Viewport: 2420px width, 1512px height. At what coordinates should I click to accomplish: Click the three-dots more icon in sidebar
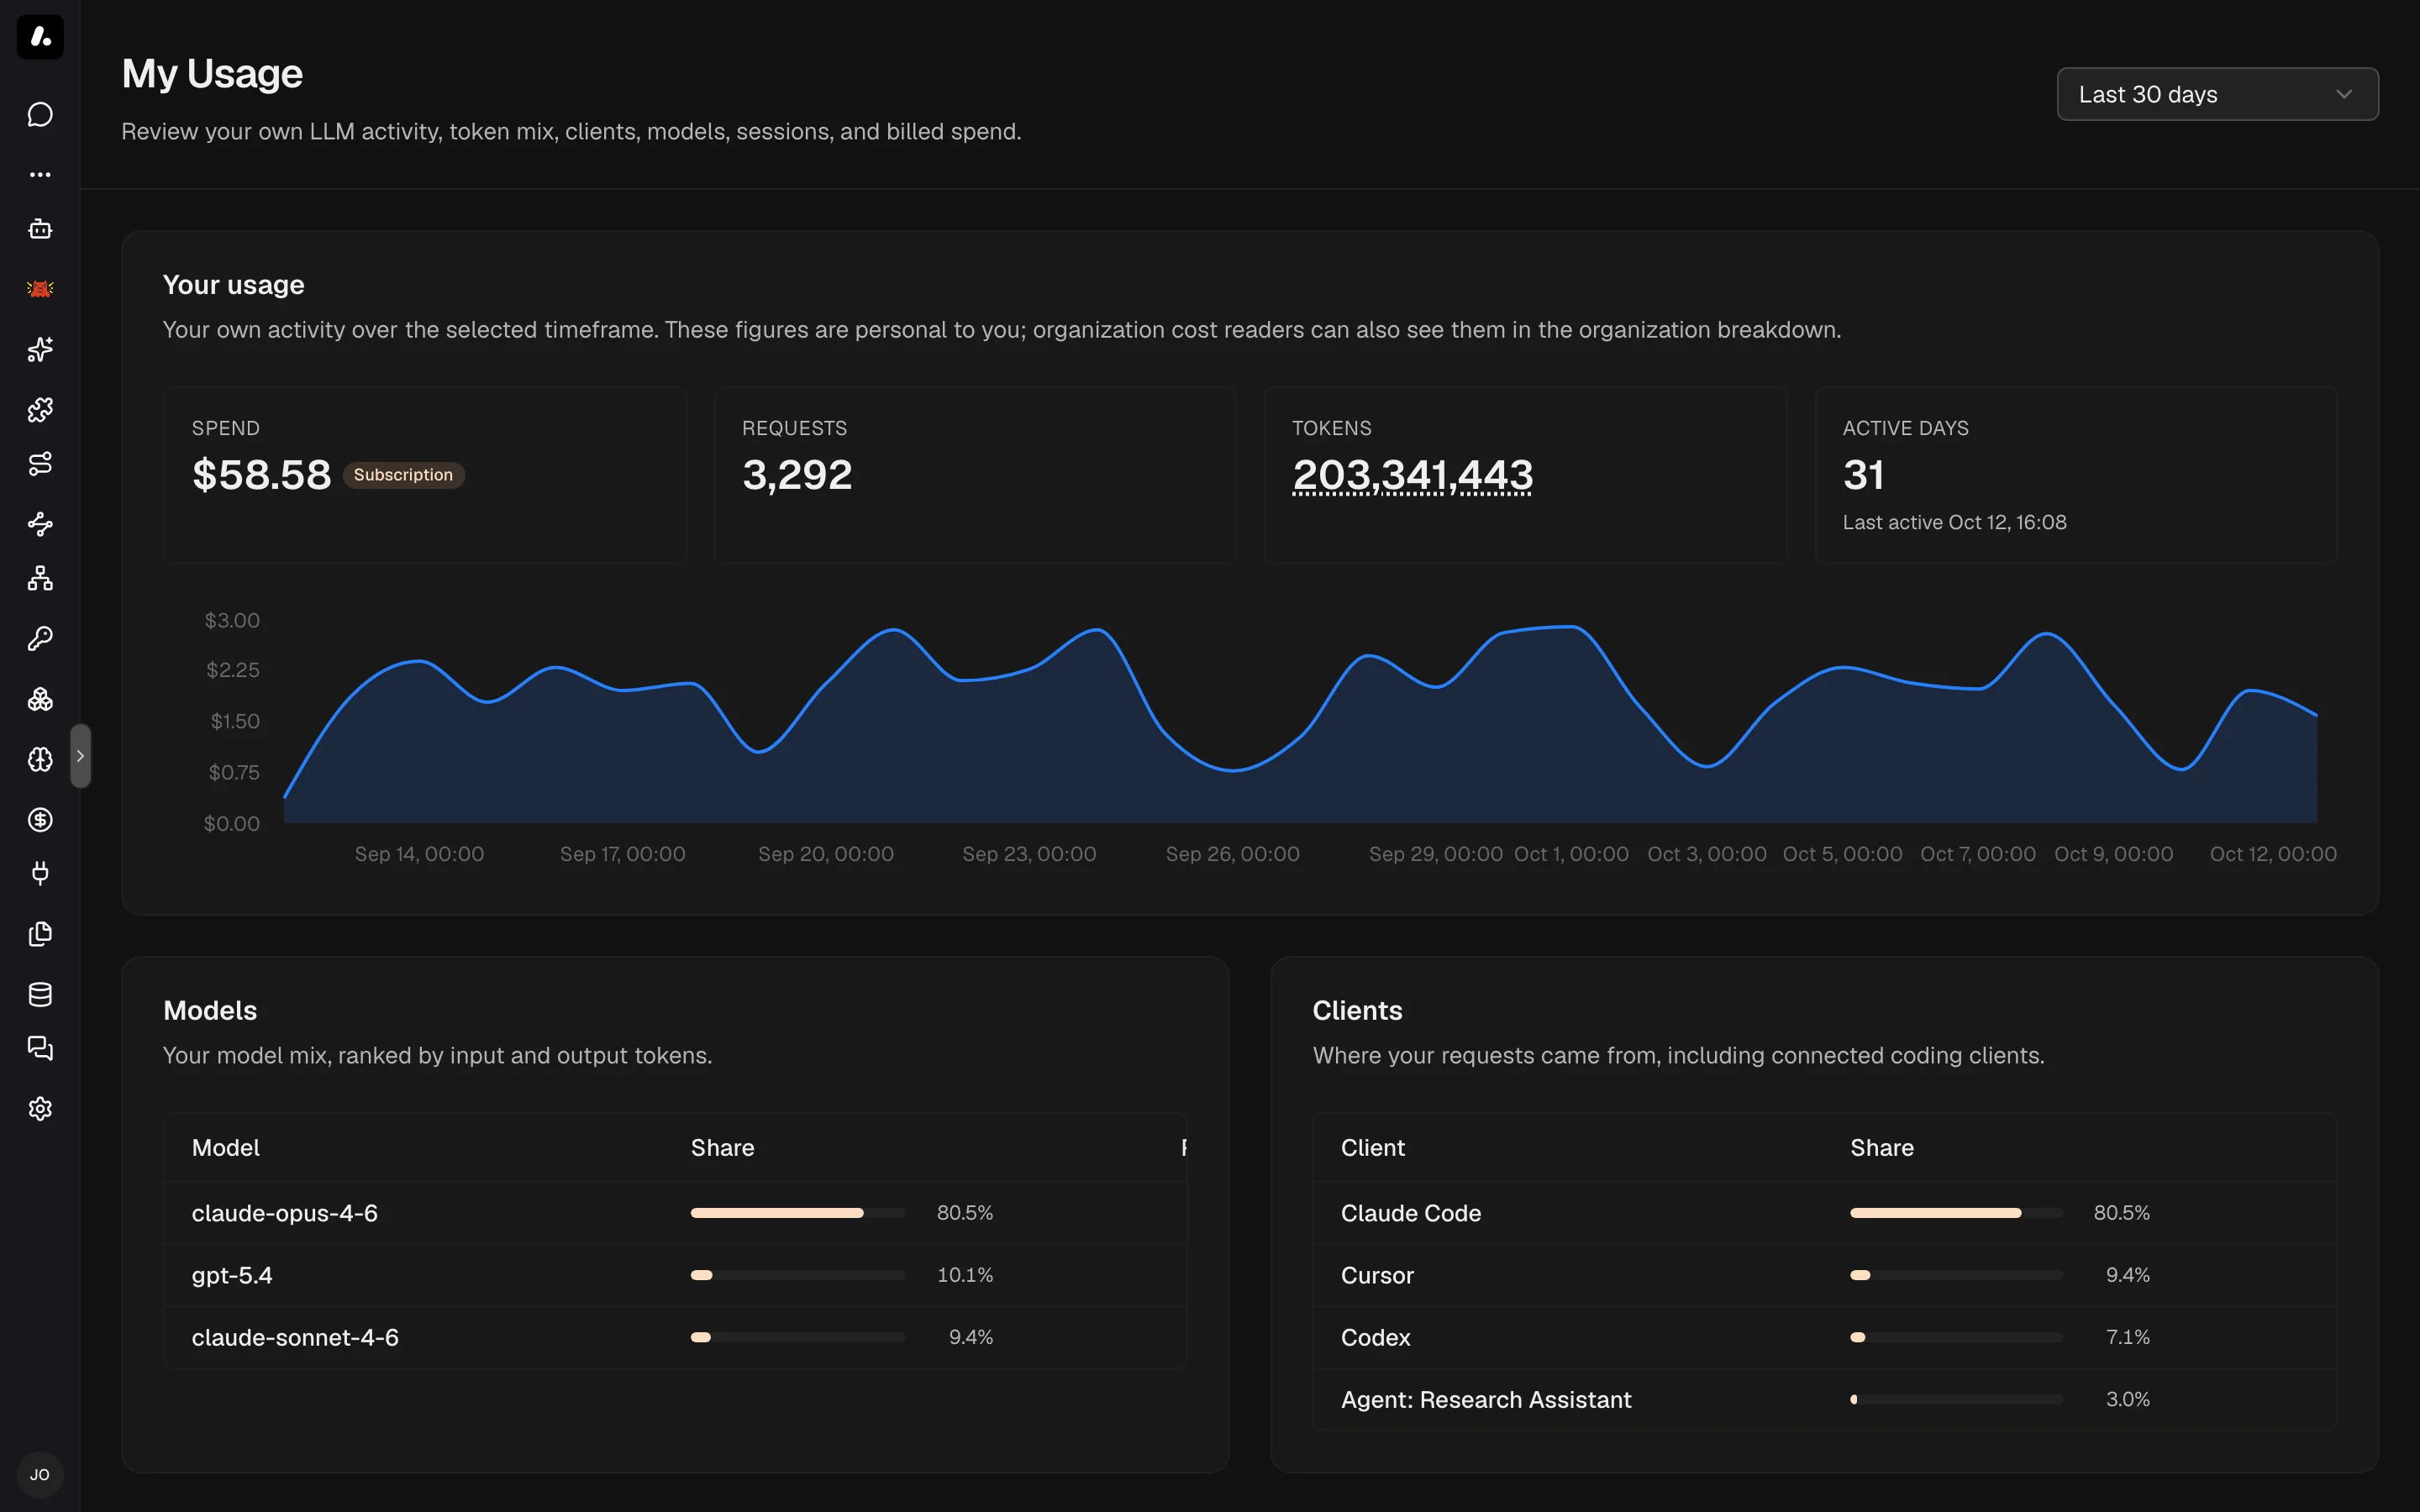[x=40, y=174]
